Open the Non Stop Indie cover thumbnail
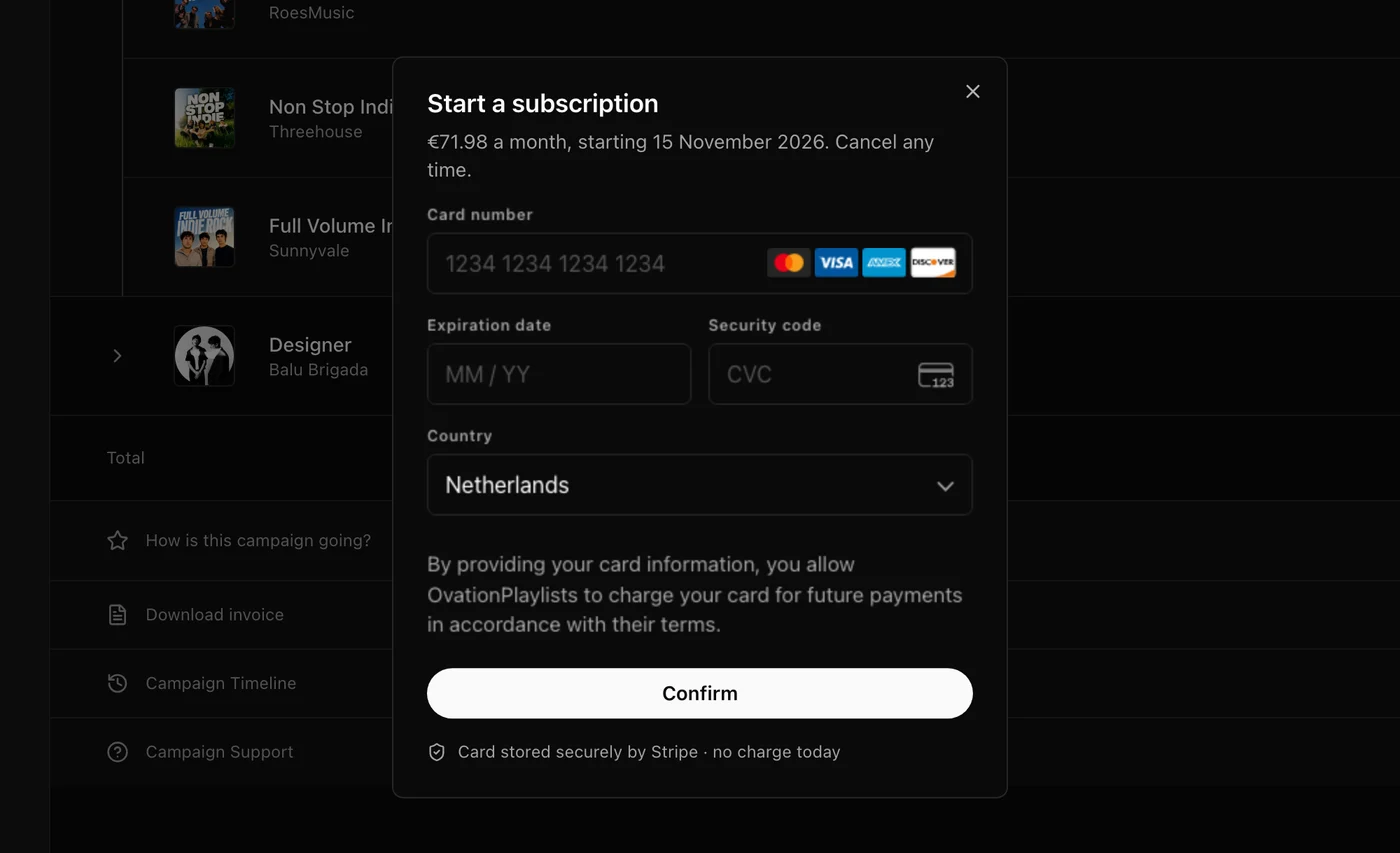The height and width of the screenshot is (853, 1400). pyautogui.click(x=204, y=118)
